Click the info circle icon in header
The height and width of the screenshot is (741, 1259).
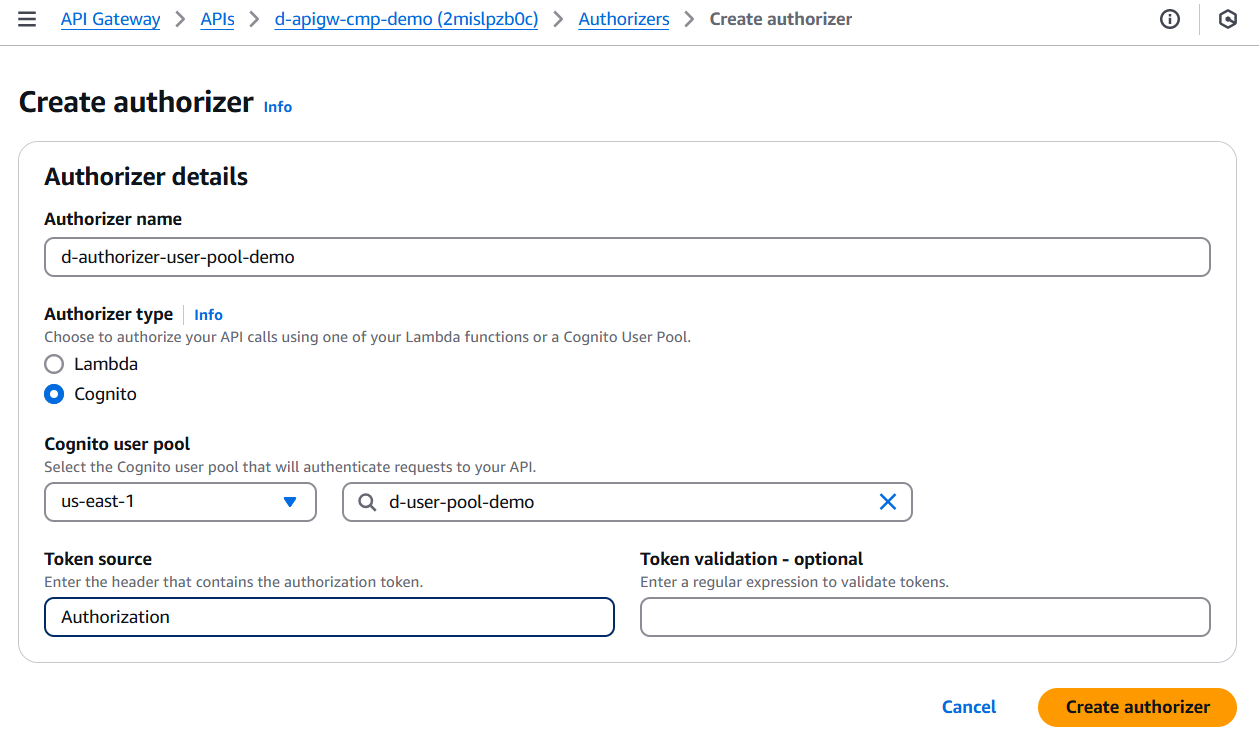(x=1169, y=19)
